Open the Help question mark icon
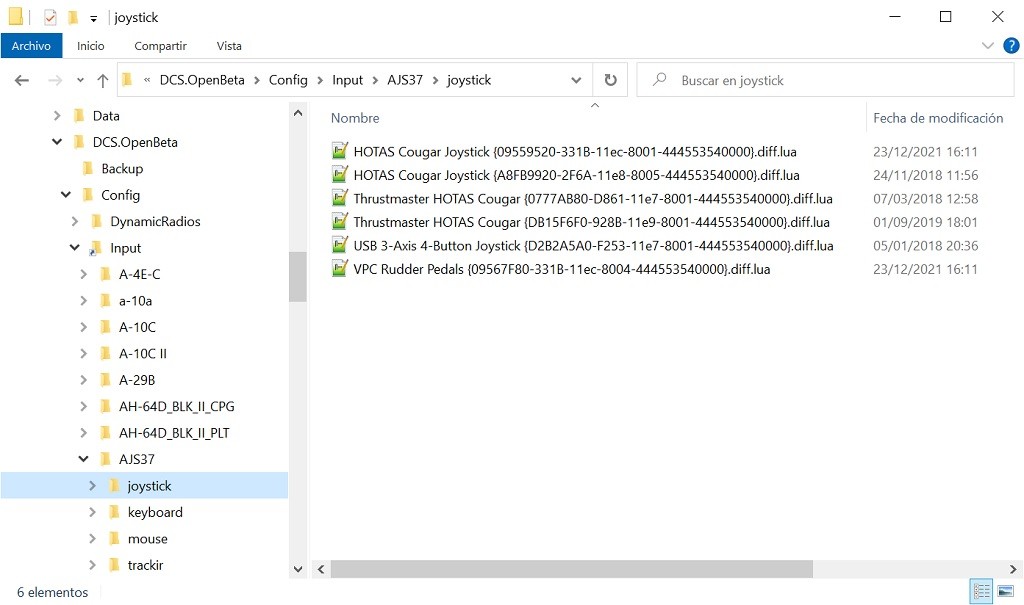The image size is (1024, 605). (1011, 46)
